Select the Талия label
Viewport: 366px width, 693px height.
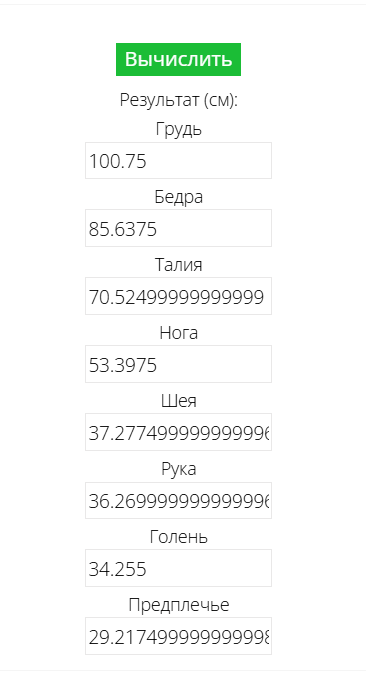pyautogui.click(x=179, y=265)
